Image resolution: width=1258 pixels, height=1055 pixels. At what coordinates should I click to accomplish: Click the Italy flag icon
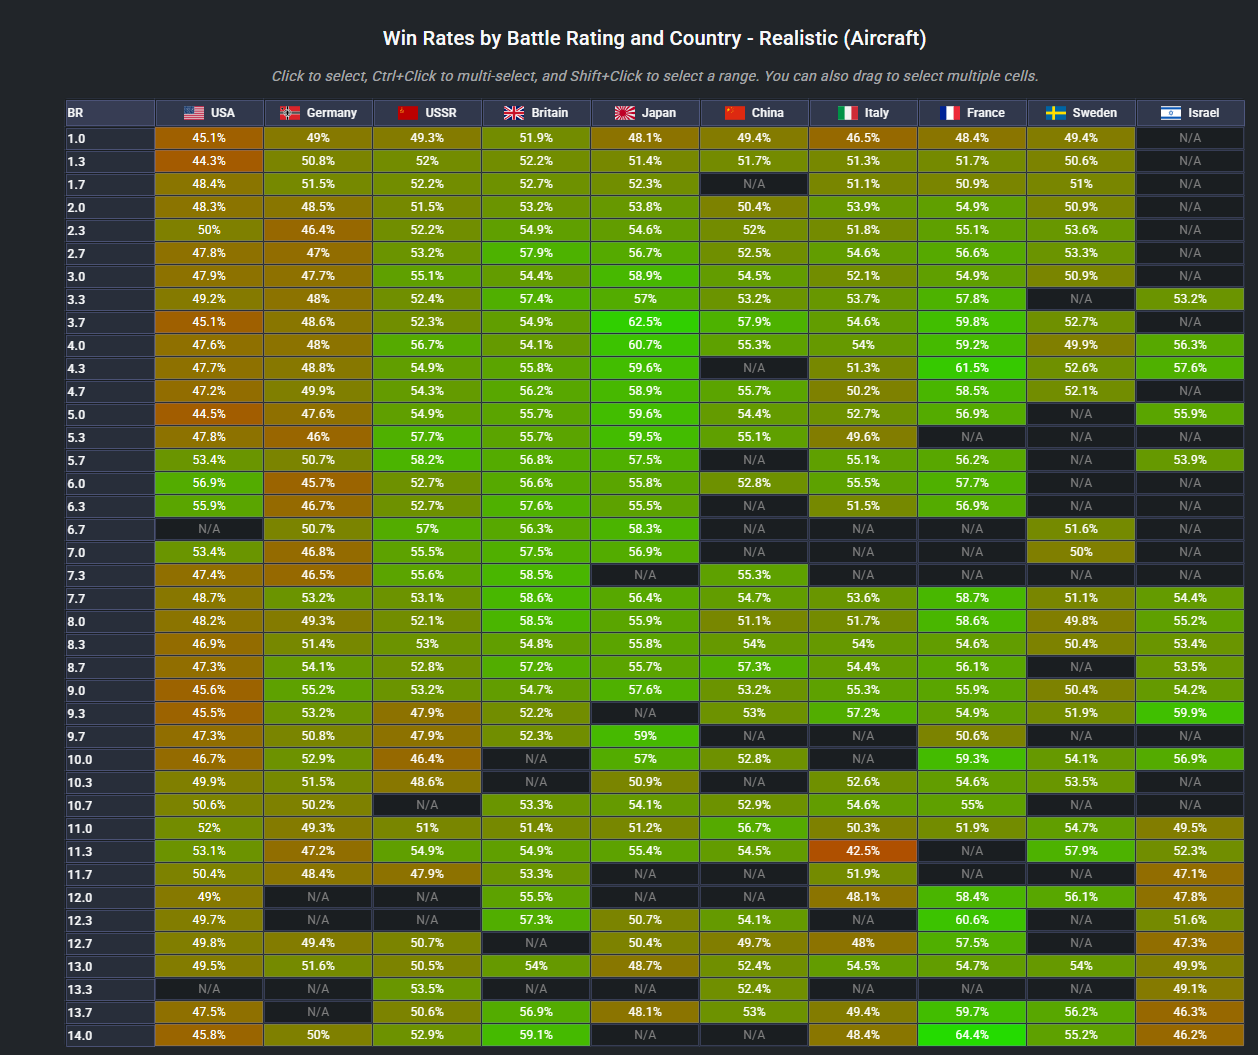pos(848,113)
